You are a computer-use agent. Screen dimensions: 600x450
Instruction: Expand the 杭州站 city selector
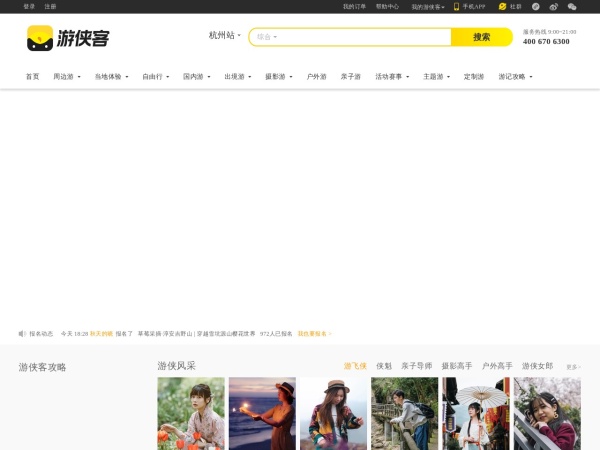225,35
